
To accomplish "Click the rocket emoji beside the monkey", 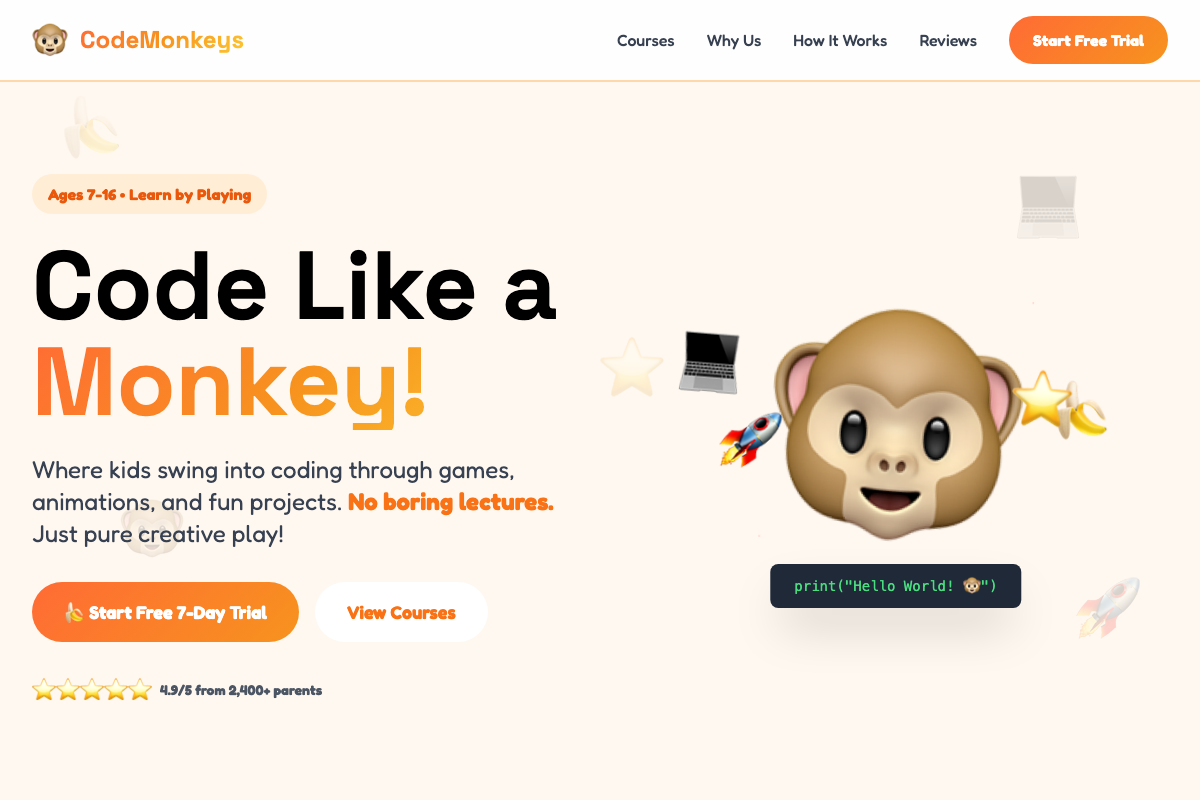I will [x=751, y=438].
